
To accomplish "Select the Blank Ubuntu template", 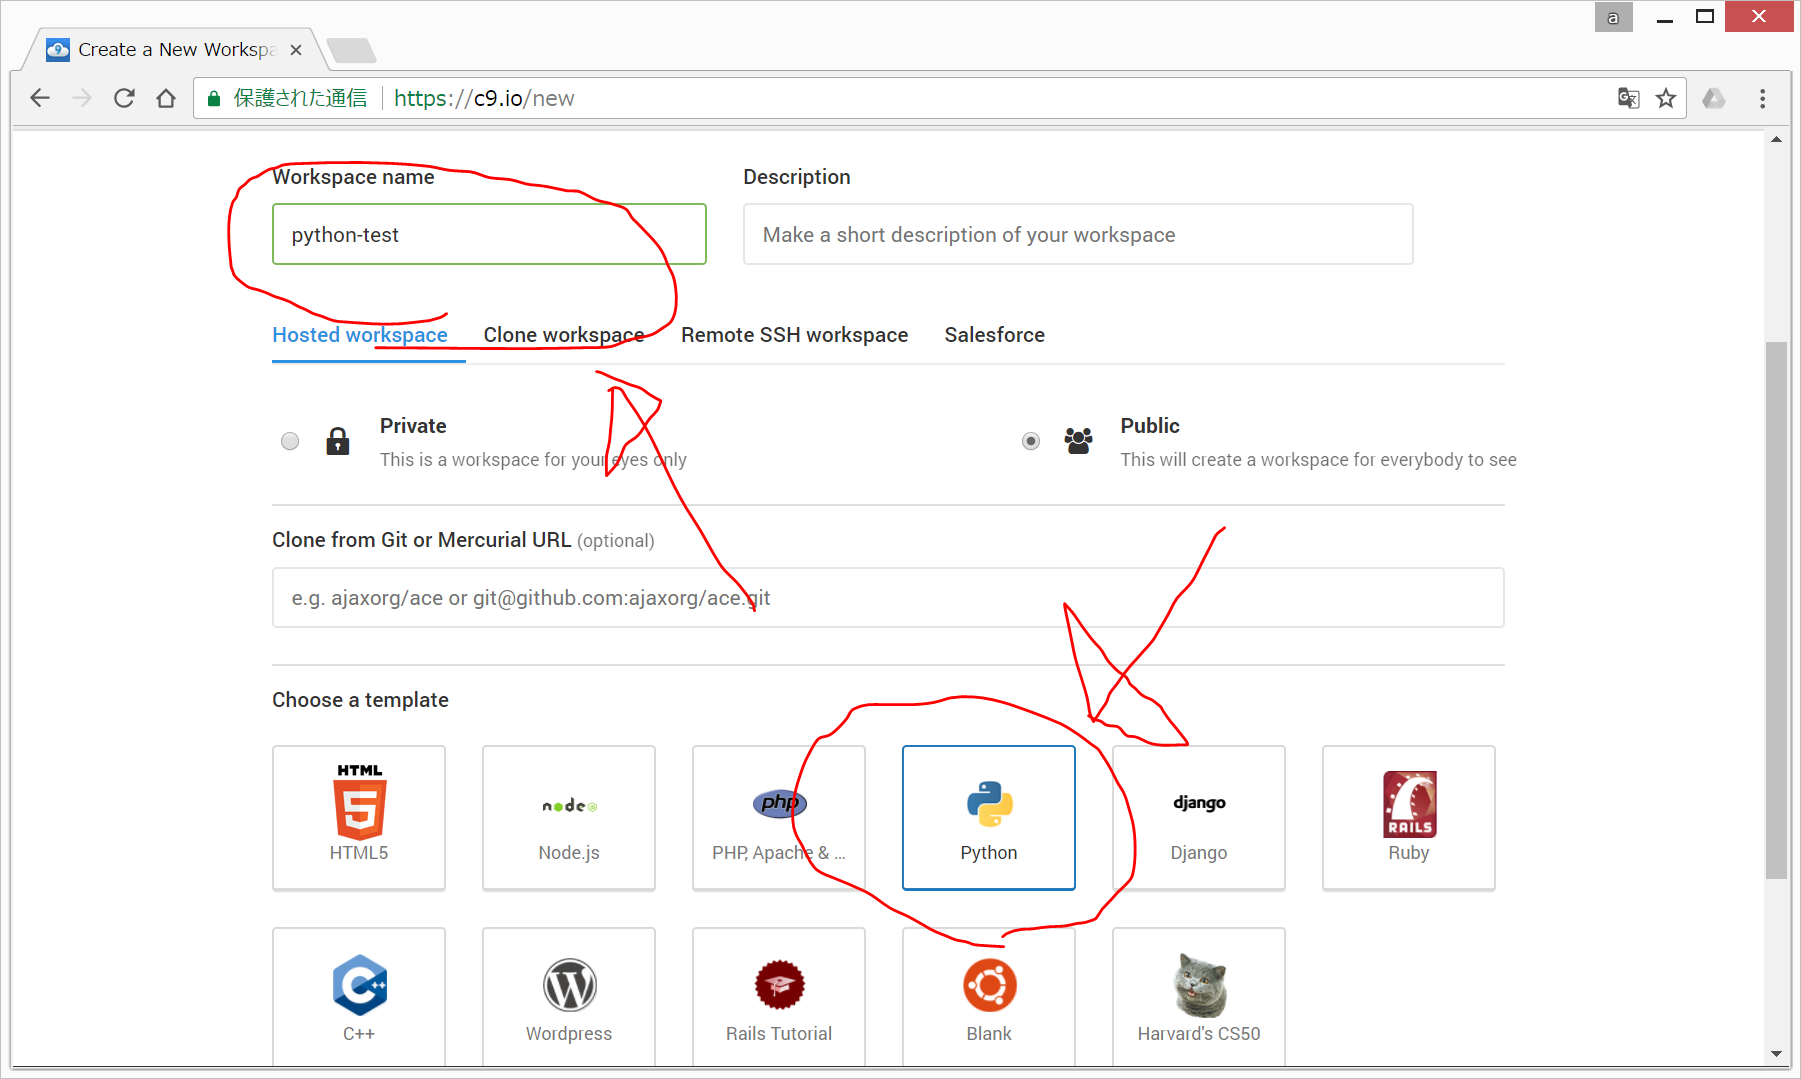I will click(988, 996).
